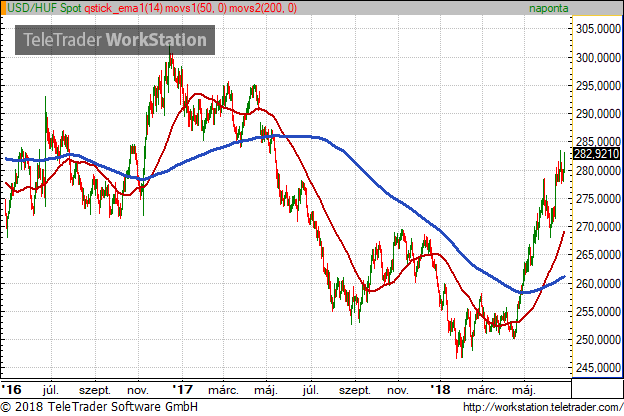Screen dimensions: 624x416
Task: Click the 255,0000 price axis label
Action: click(x=599, y=311)
